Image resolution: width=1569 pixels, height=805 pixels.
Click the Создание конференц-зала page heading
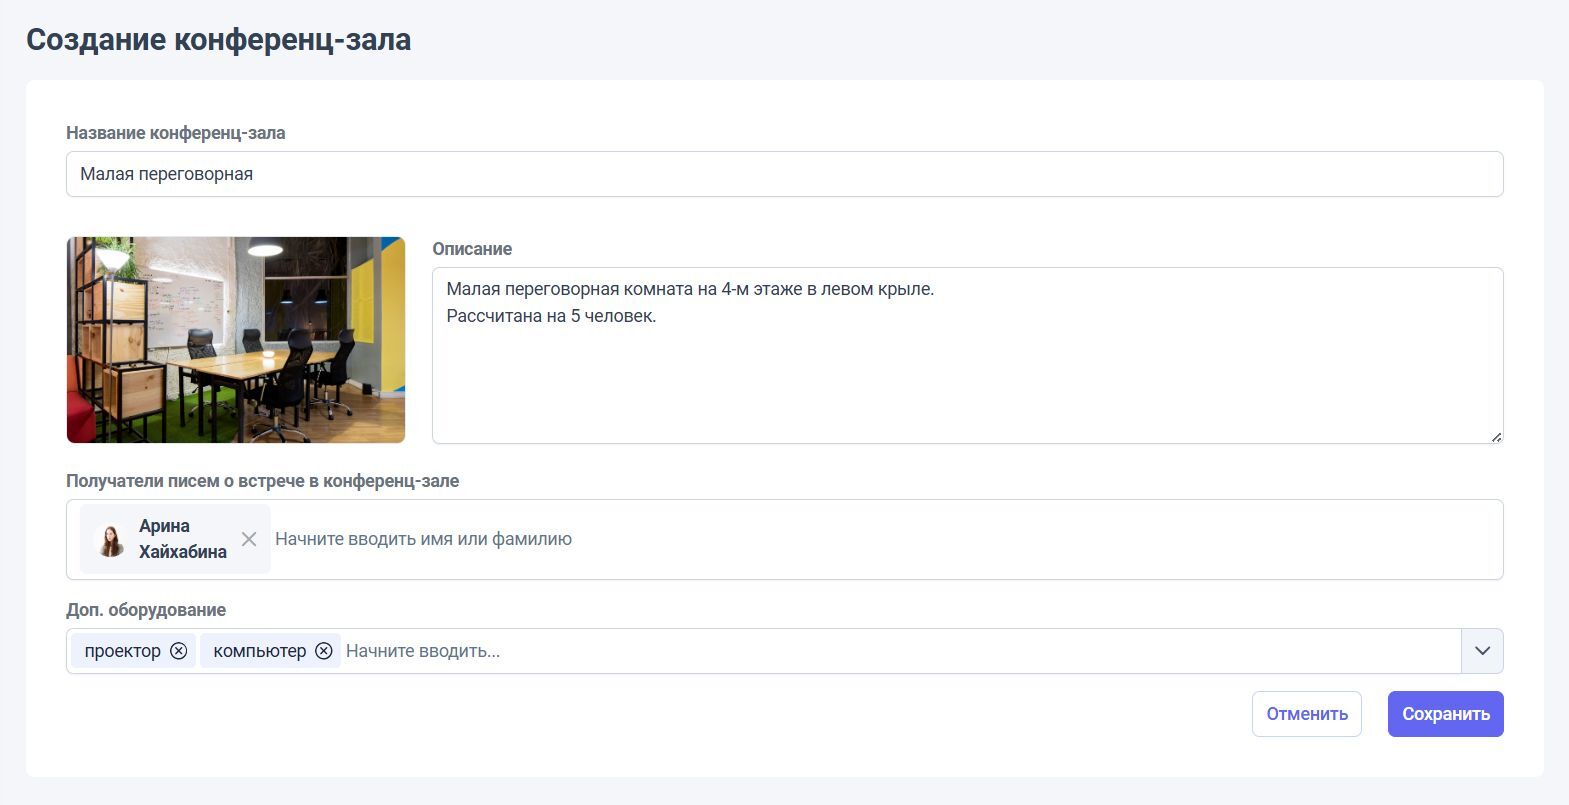218,40
